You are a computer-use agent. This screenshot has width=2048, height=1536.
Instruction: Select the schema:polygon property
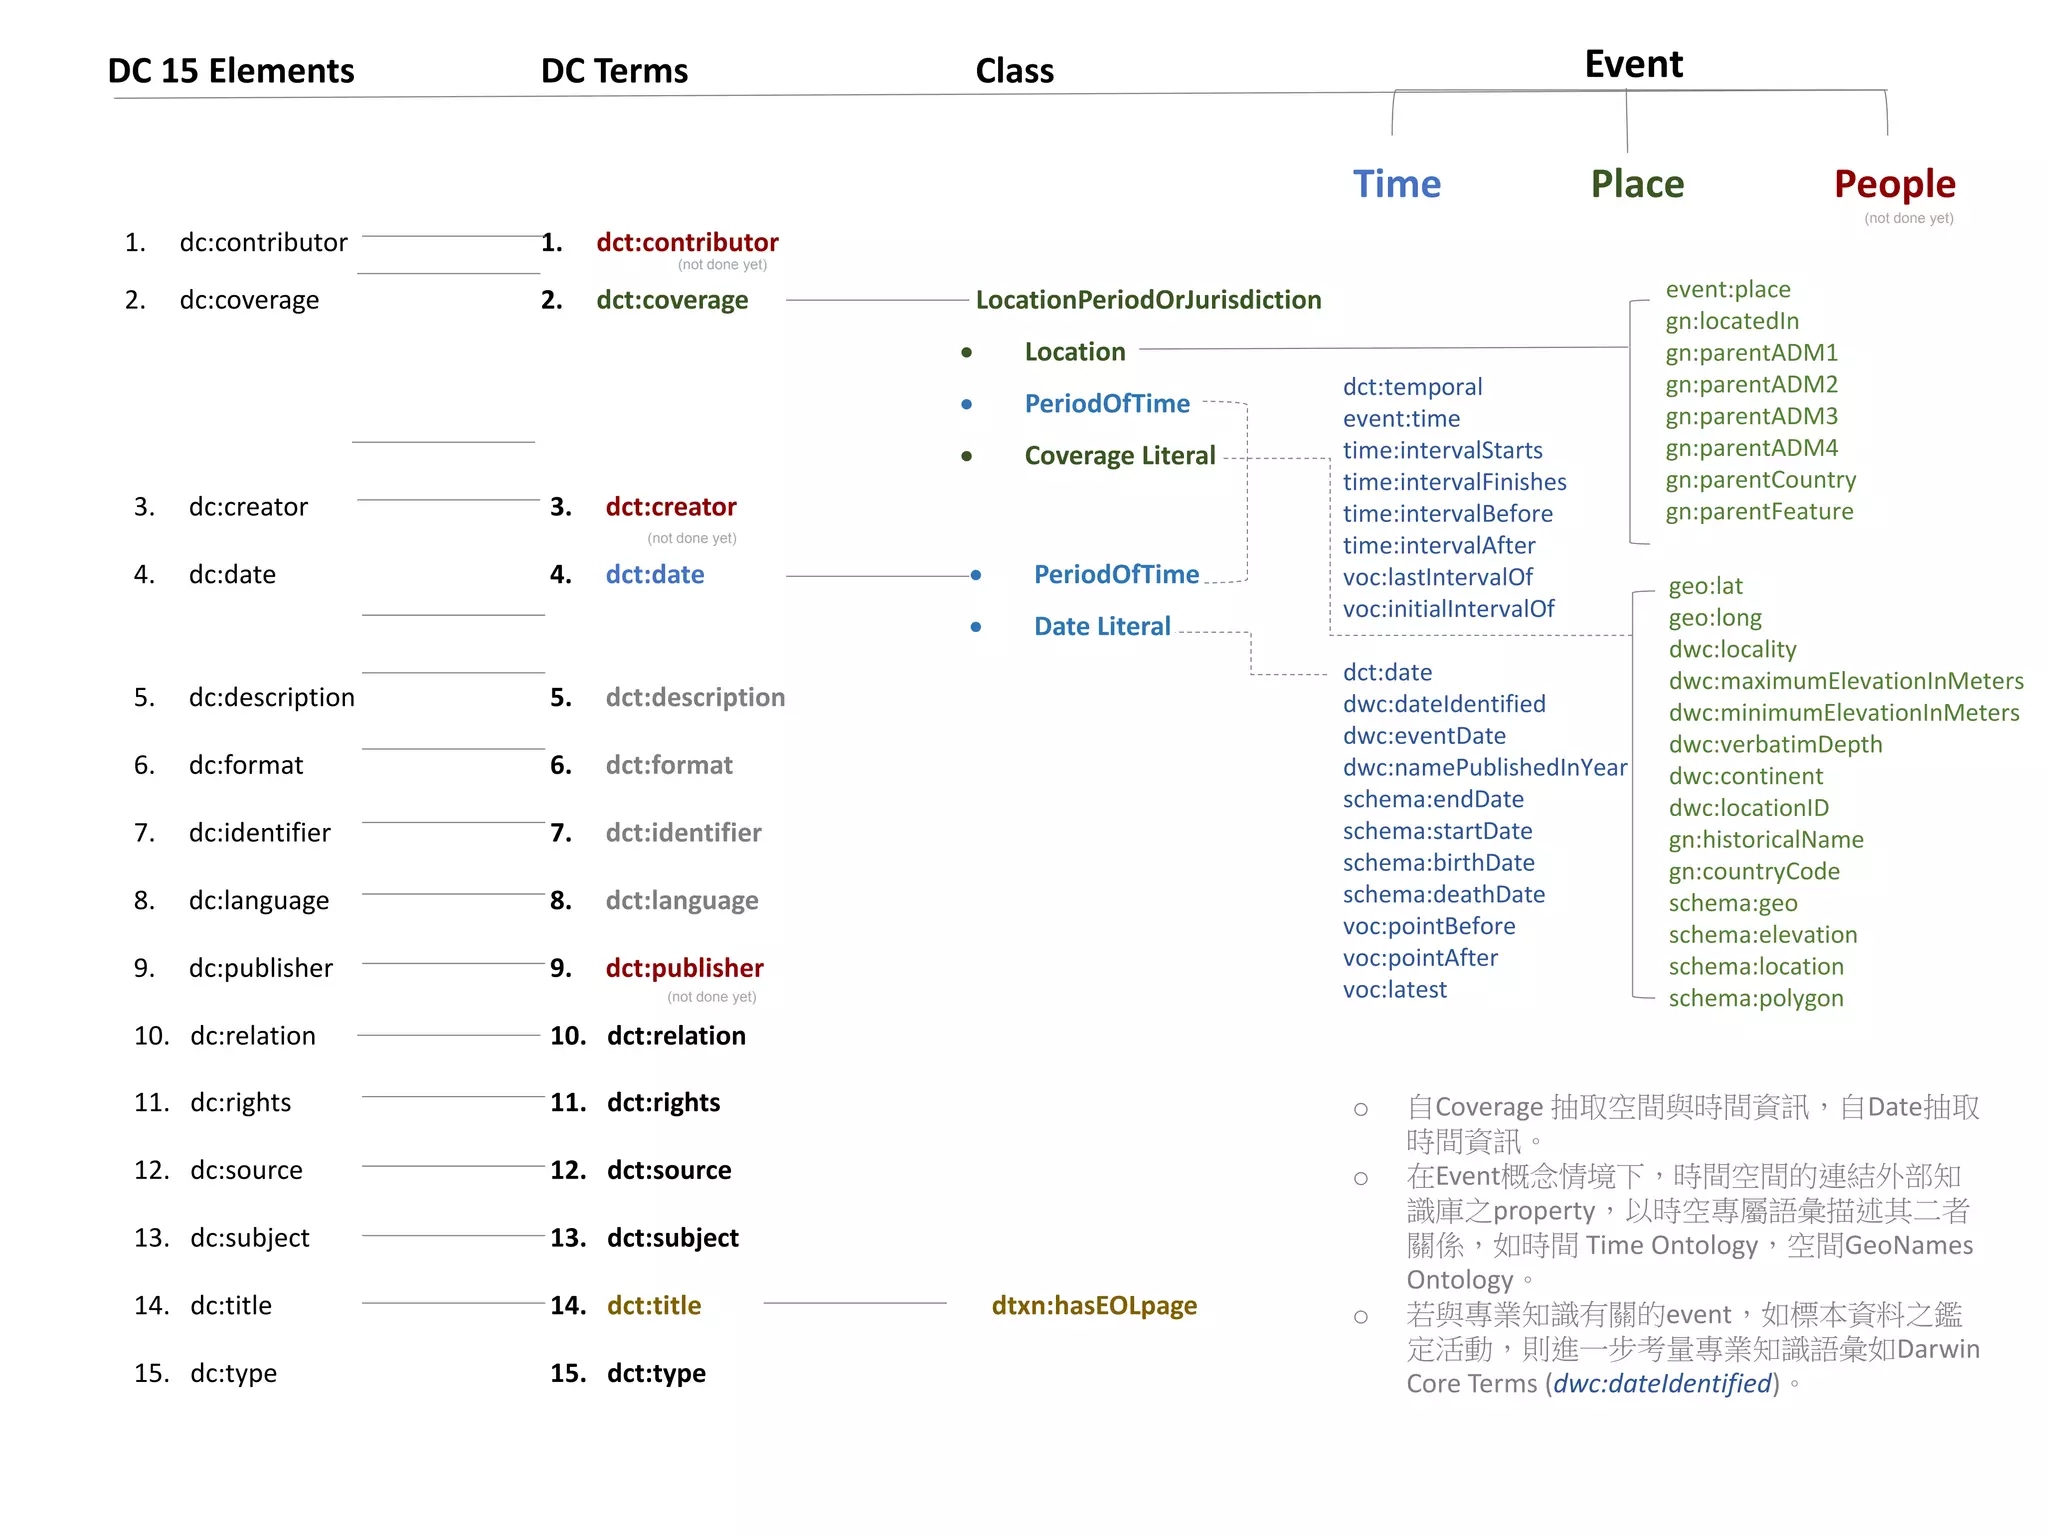1755,998
